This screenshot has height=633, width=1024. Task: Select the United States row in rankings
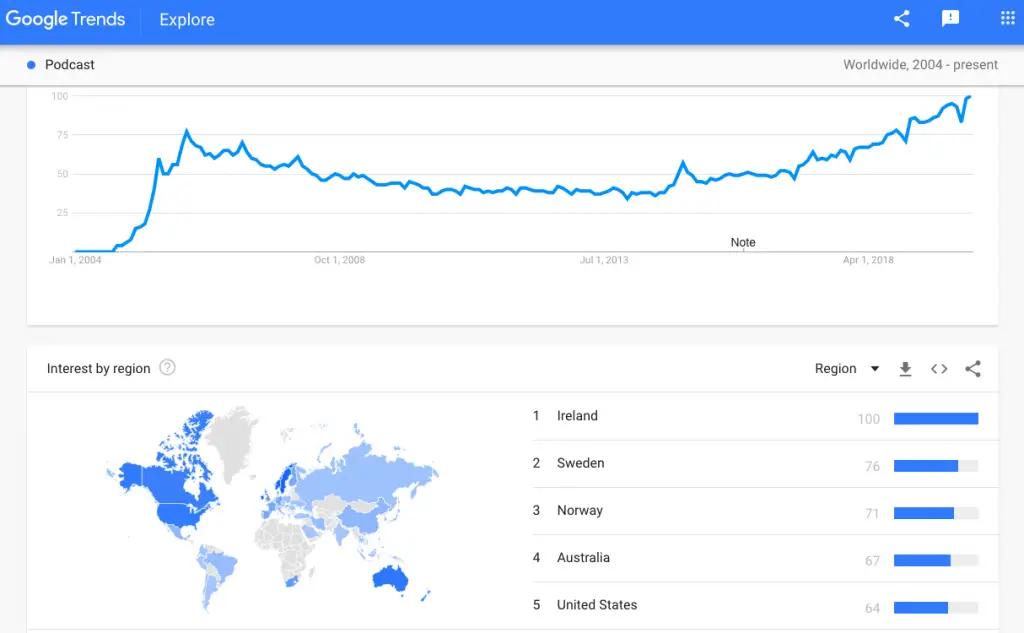point(765,606)
